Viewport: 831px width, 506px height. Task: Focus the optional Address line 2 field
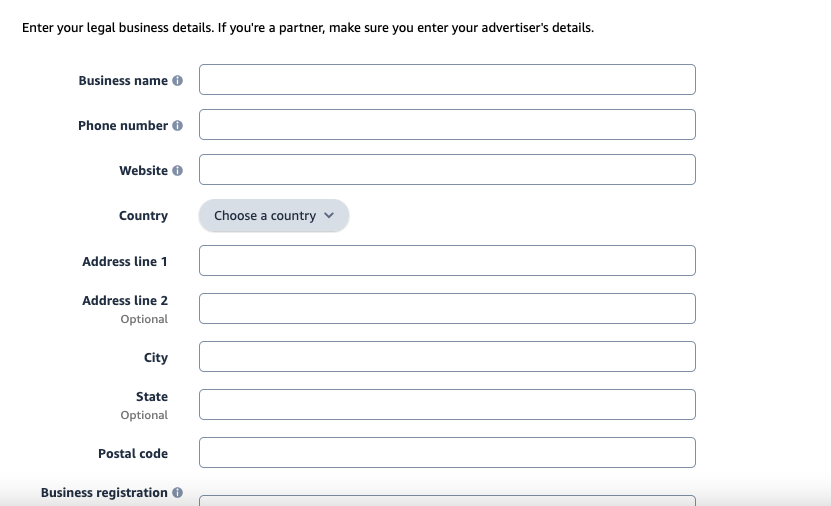click(447, 308)
